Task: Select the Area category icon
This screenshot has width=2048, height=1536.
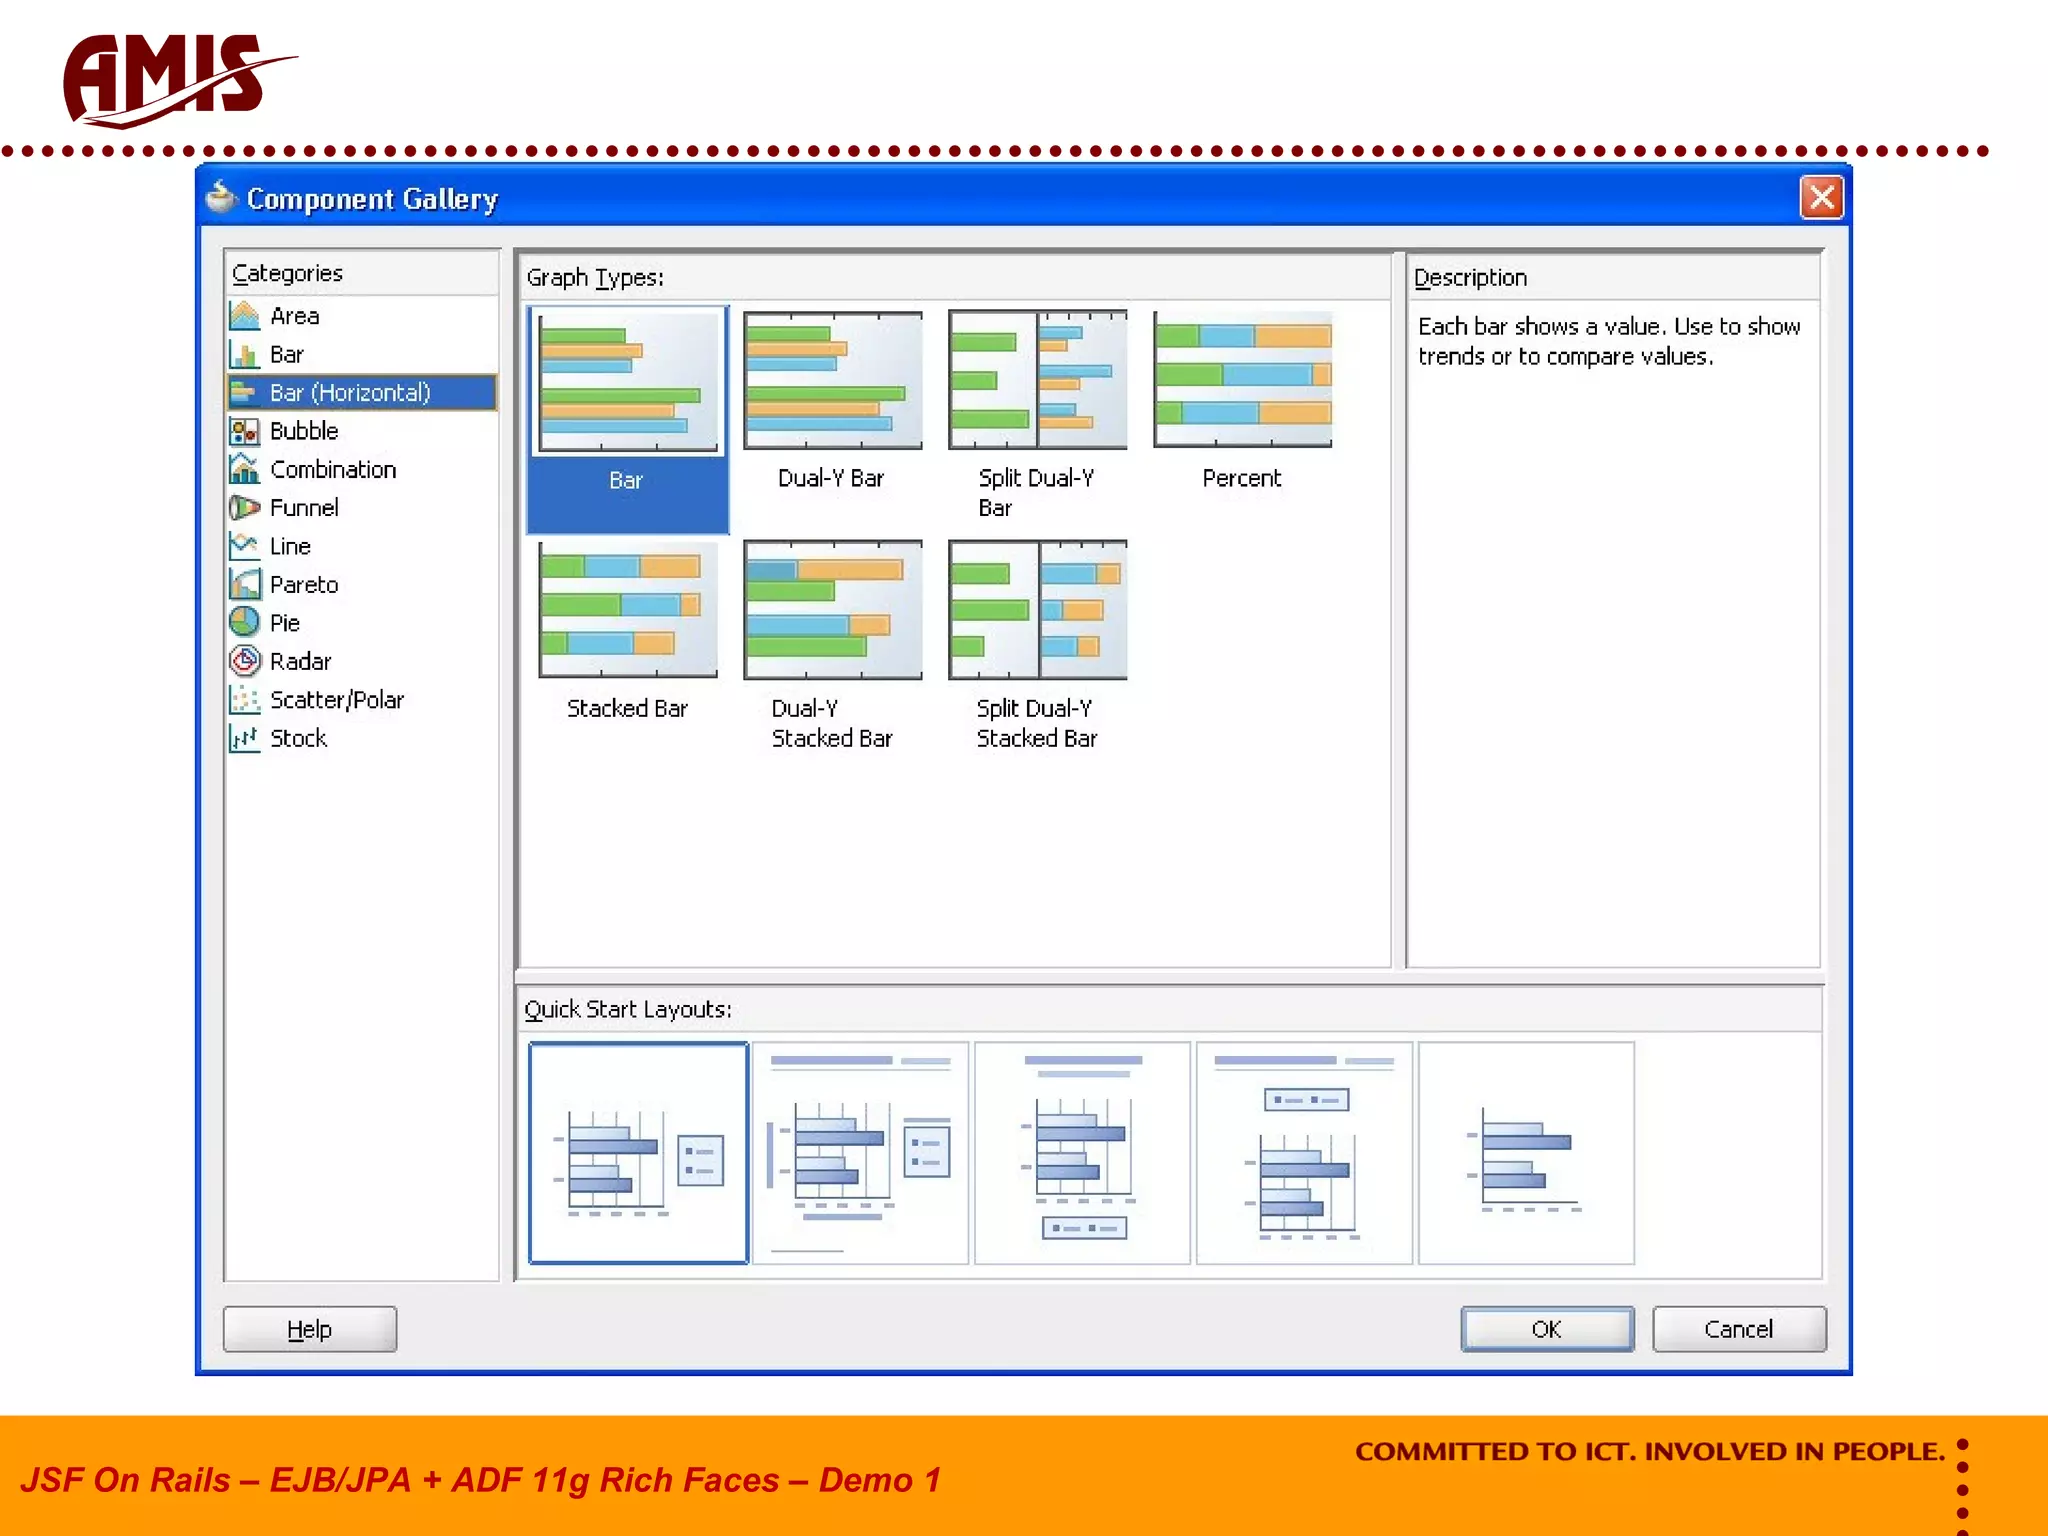Action: pyautogui.click(x=244, y=316)
